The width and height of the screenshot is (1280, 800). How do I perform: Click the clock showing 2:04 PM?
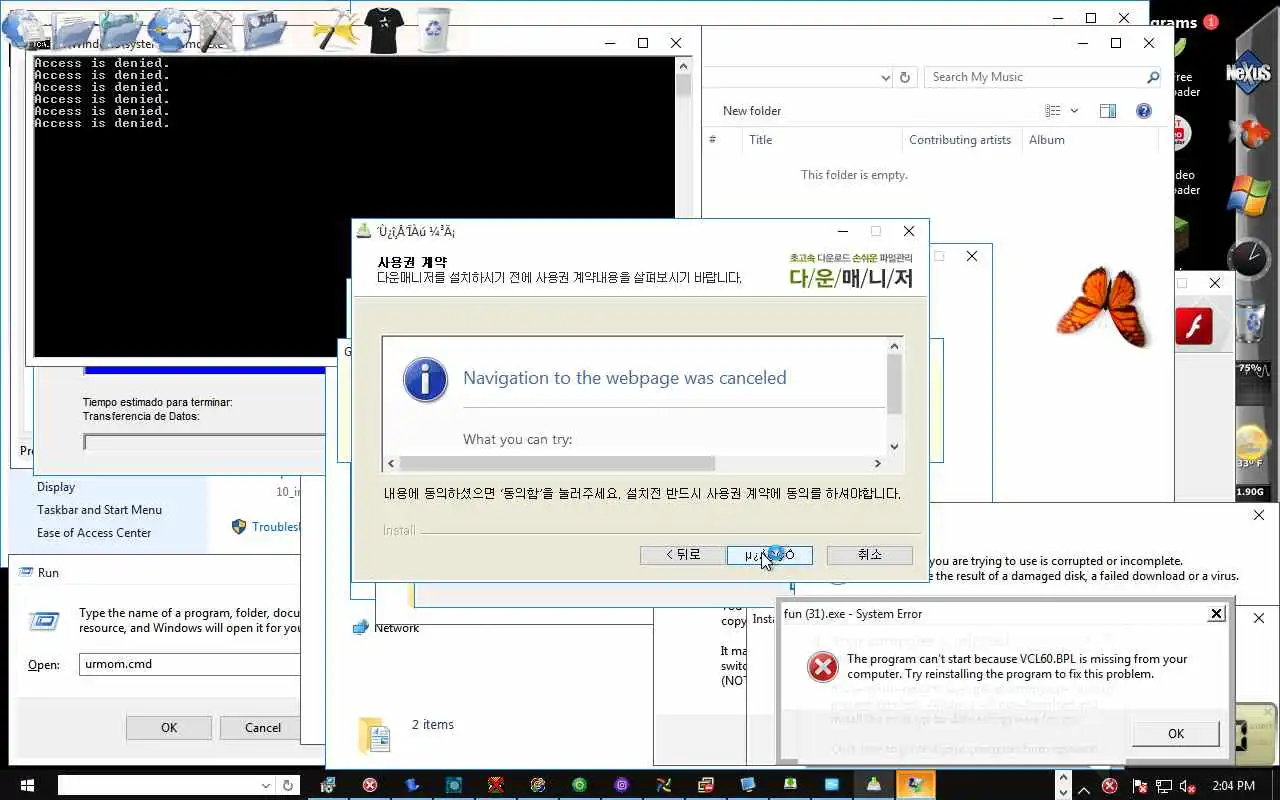click(1232, 786)
